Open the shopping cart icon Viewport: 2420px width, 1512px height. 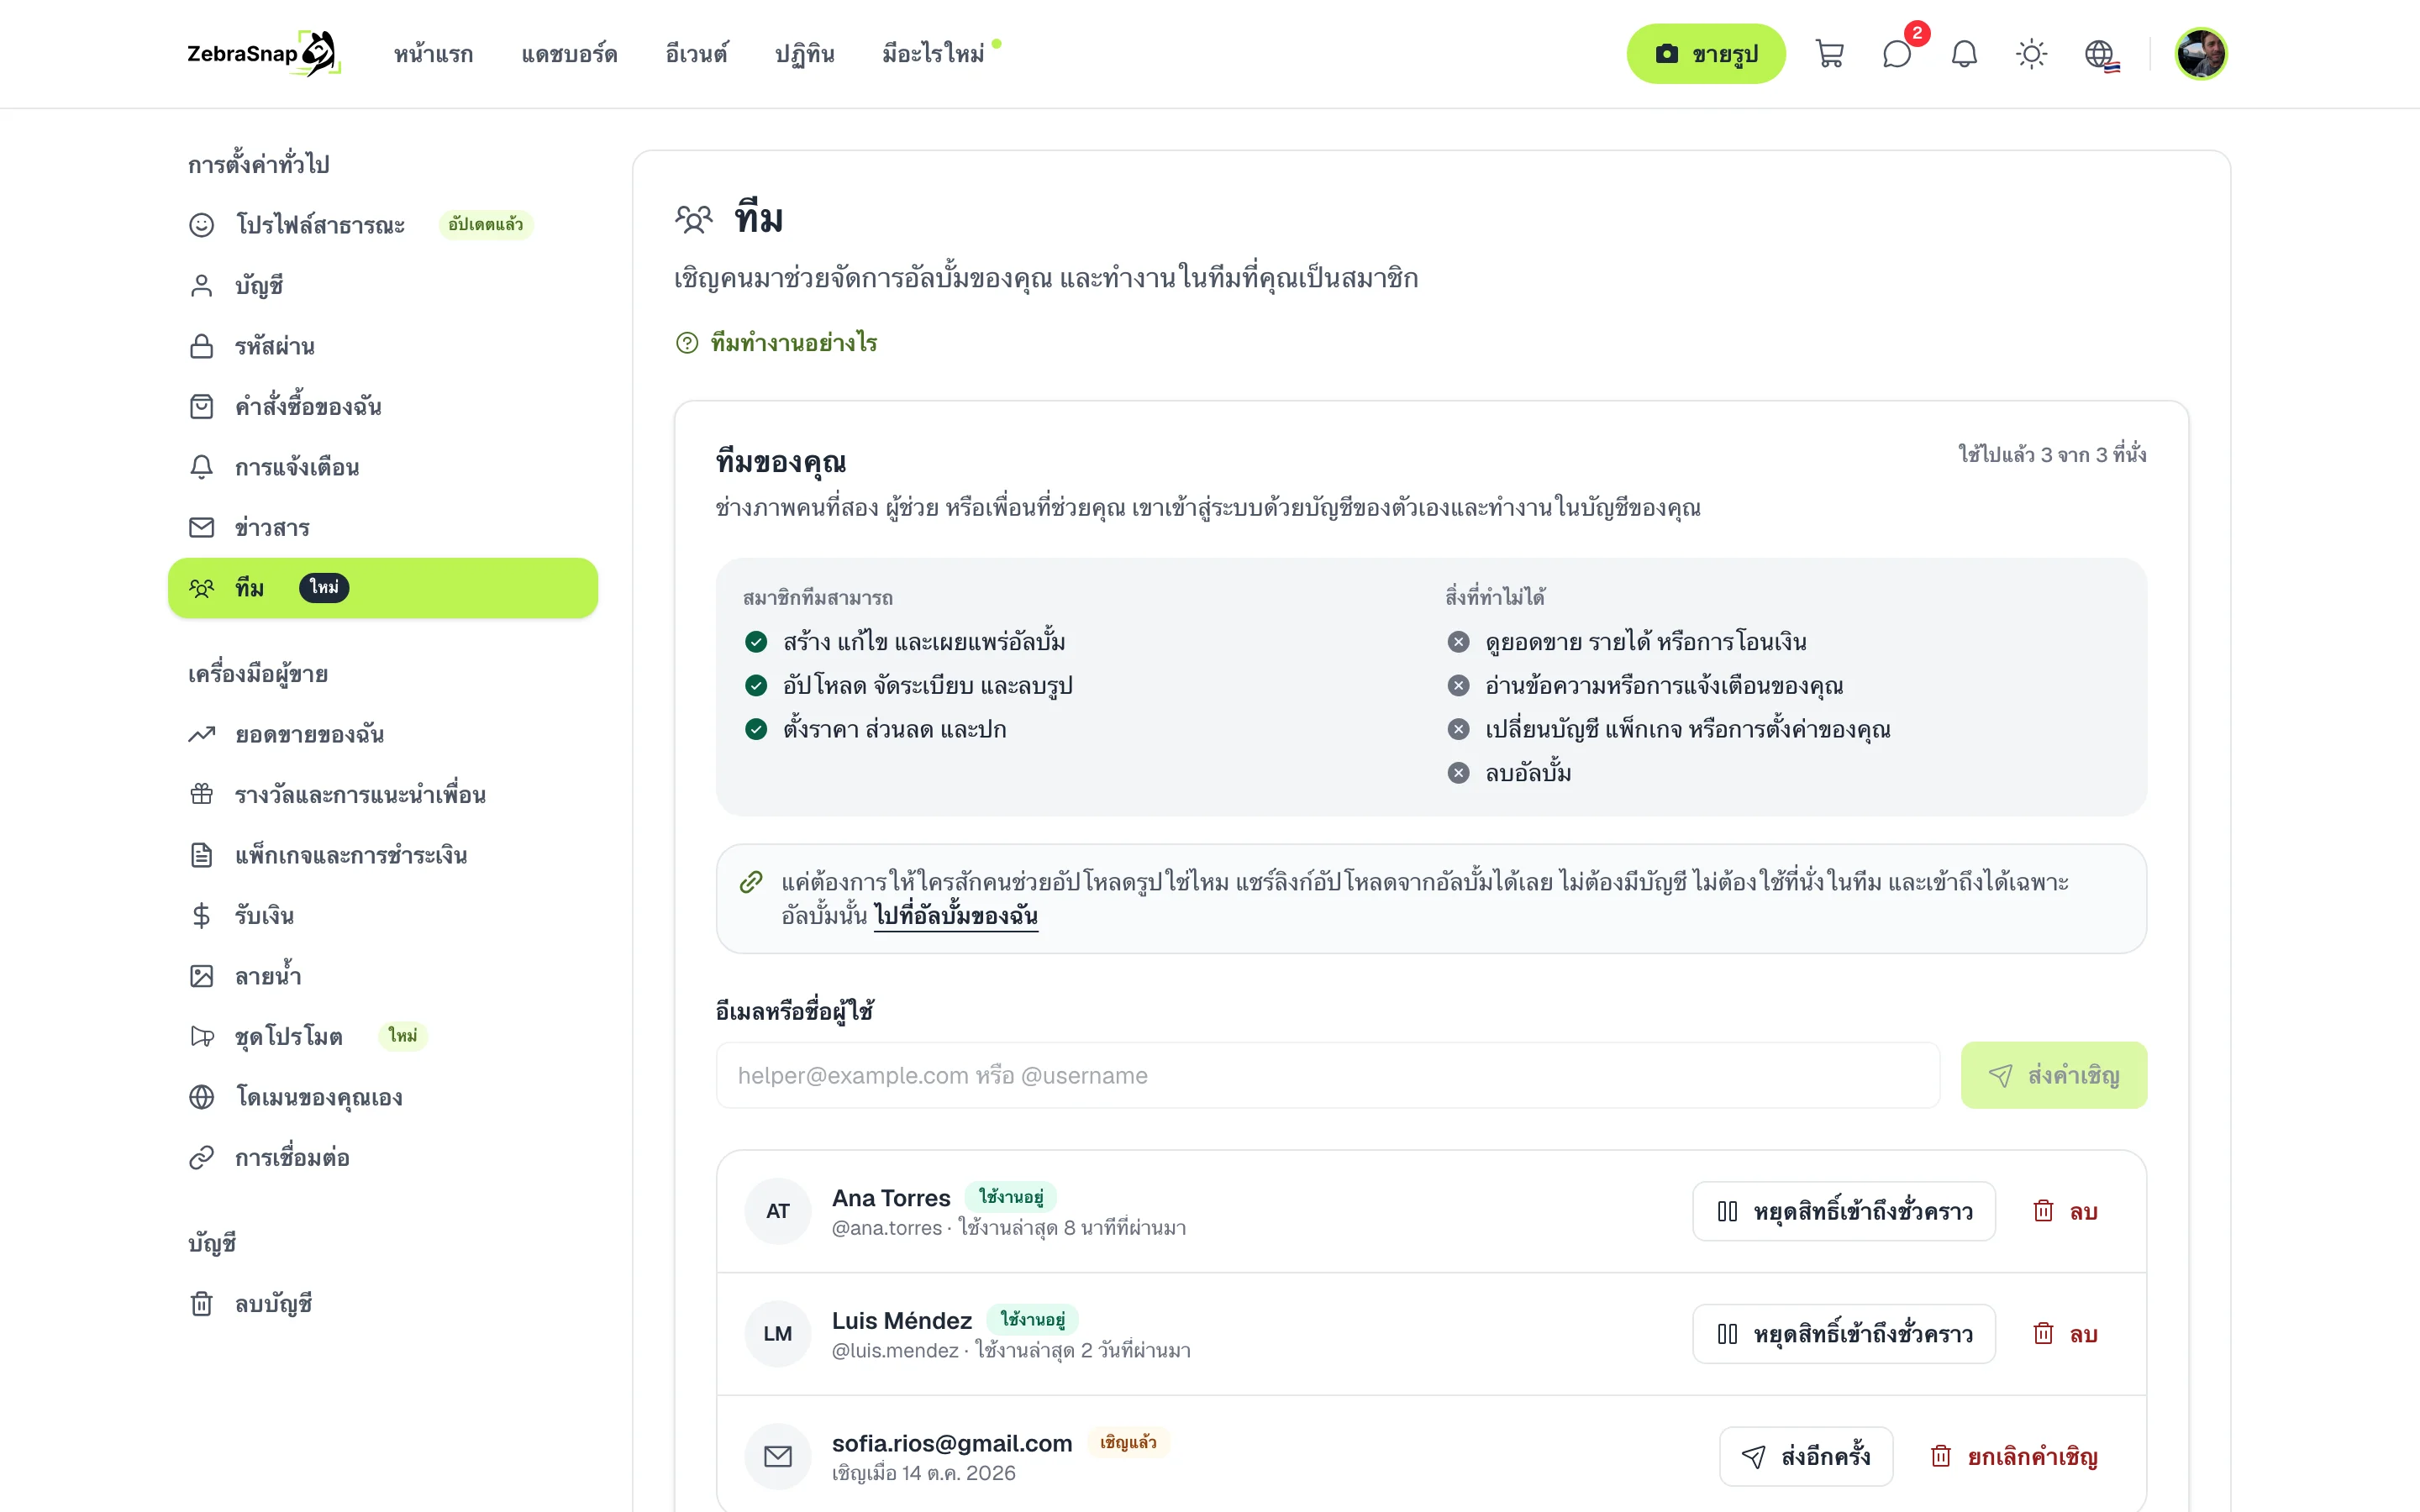pos(1829,54)
